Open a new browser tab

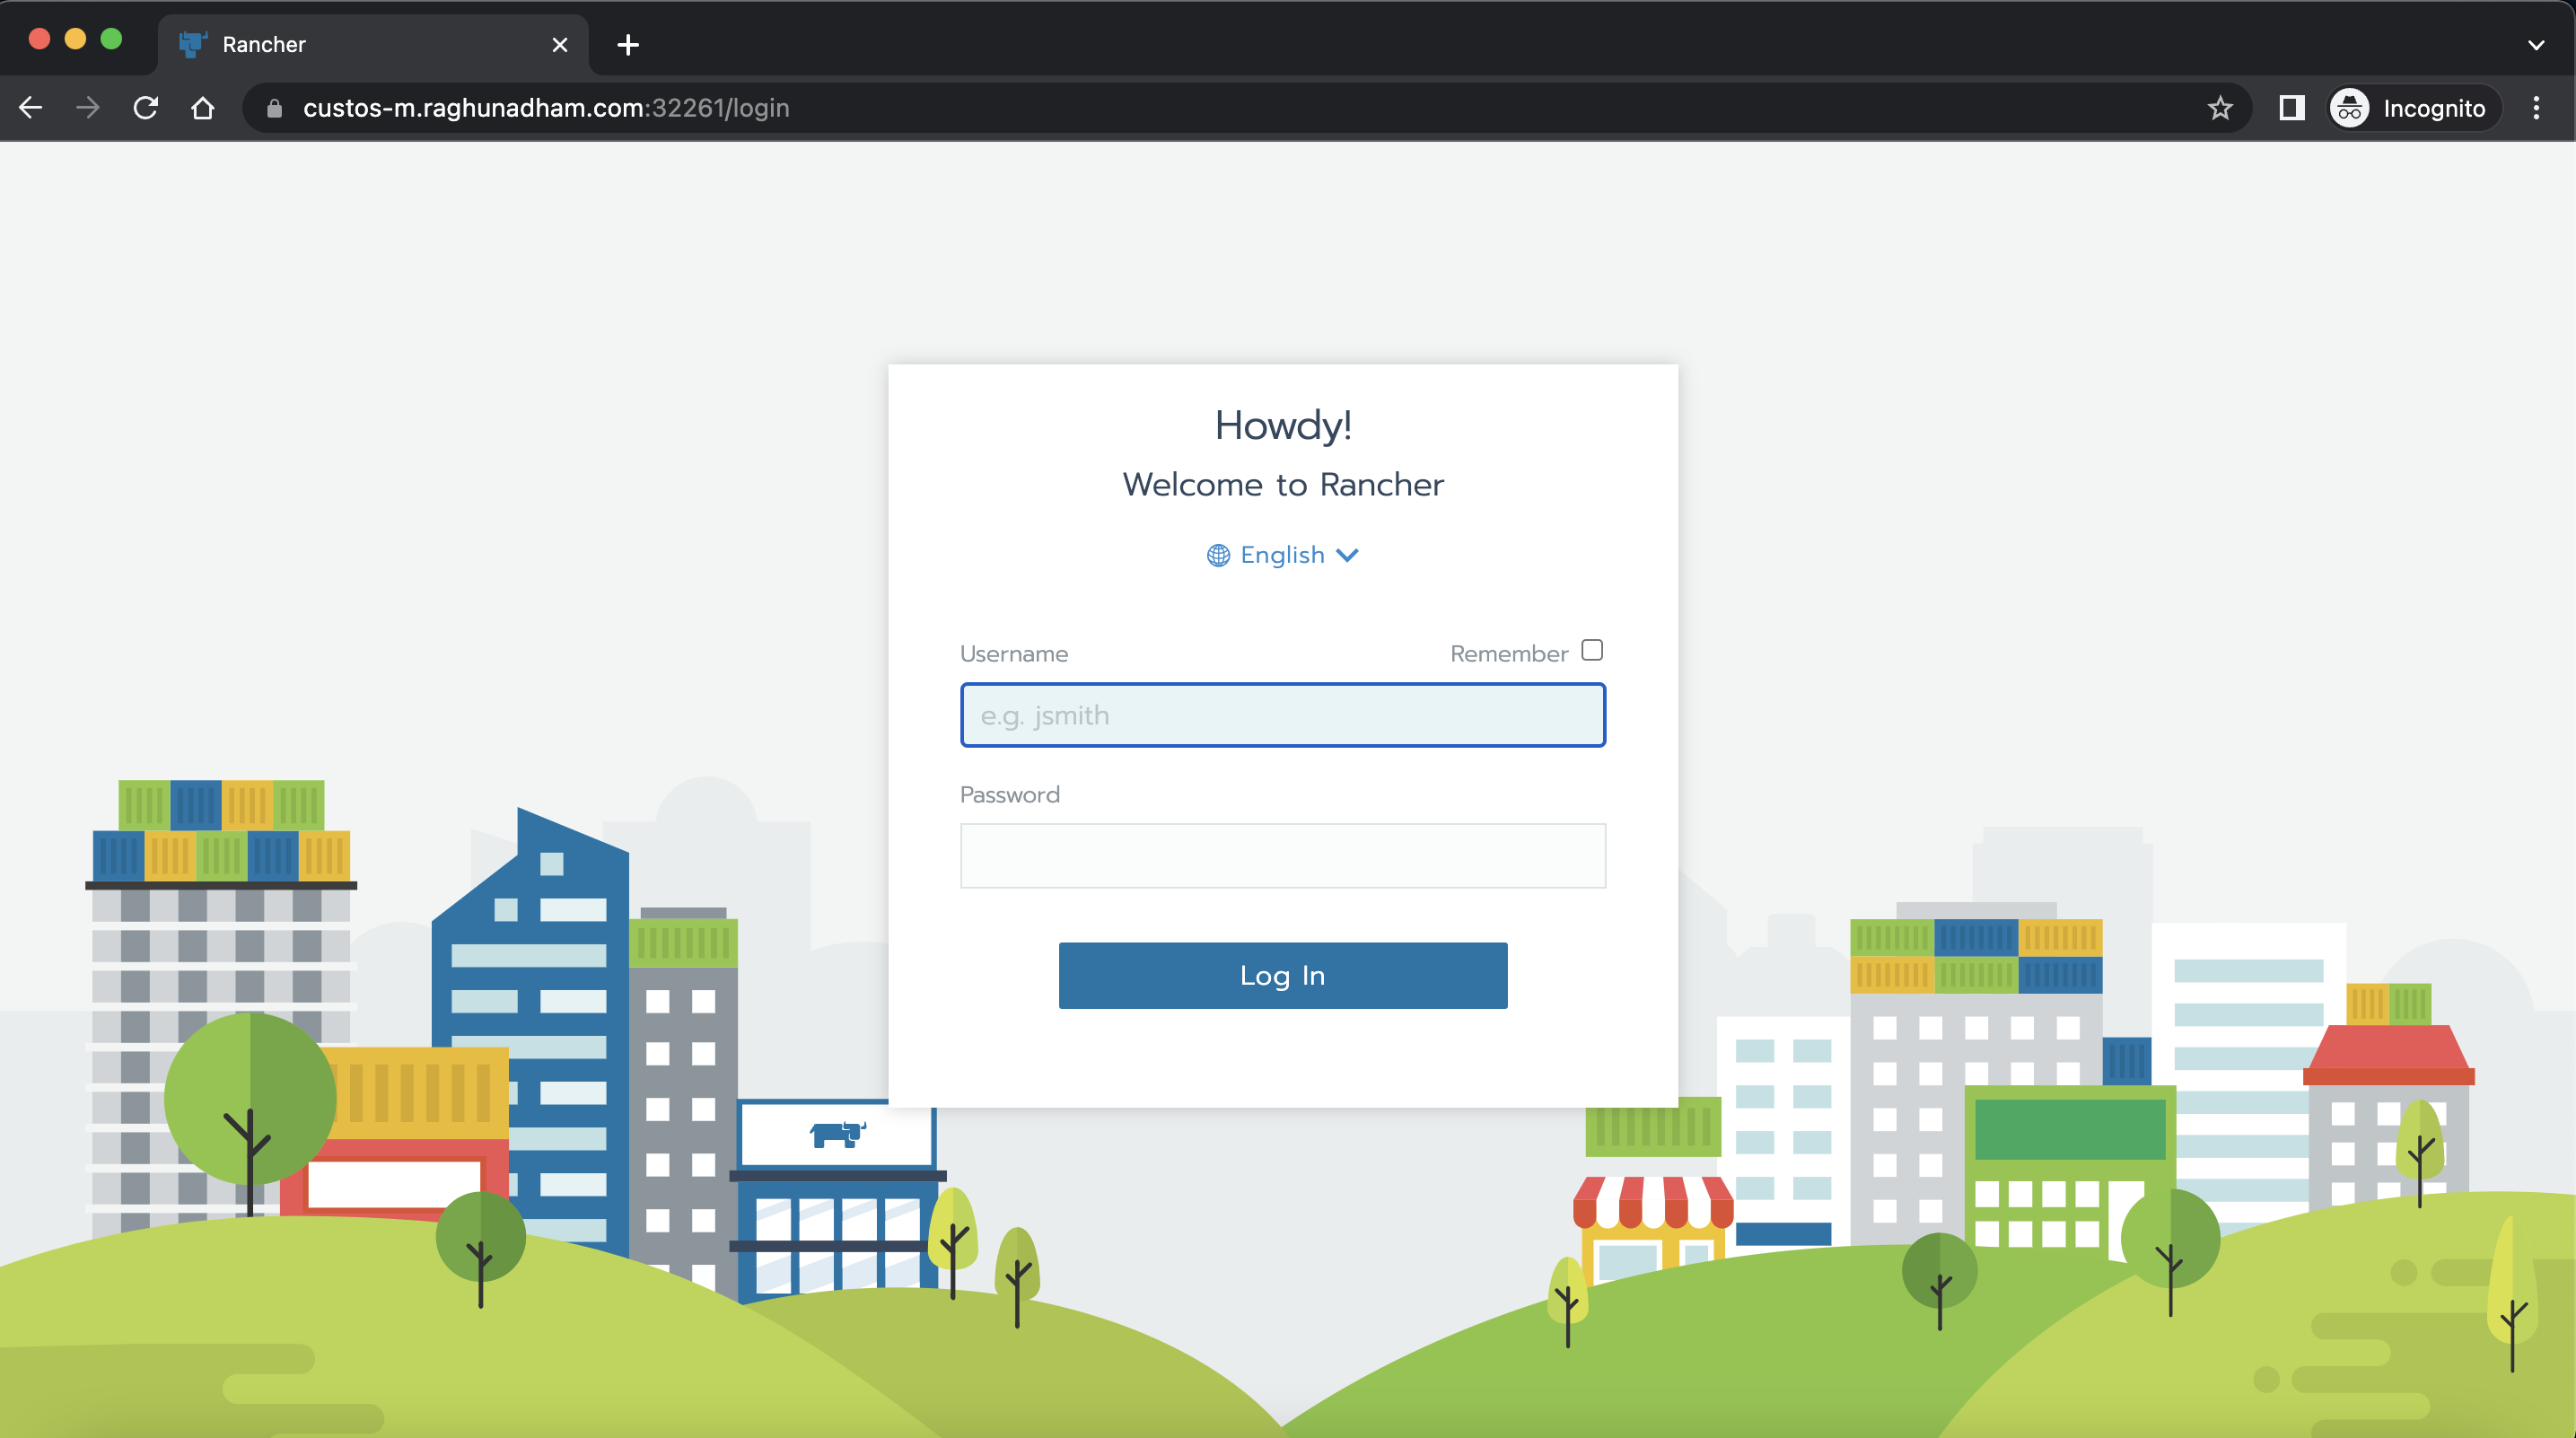(x=628, y=45)
